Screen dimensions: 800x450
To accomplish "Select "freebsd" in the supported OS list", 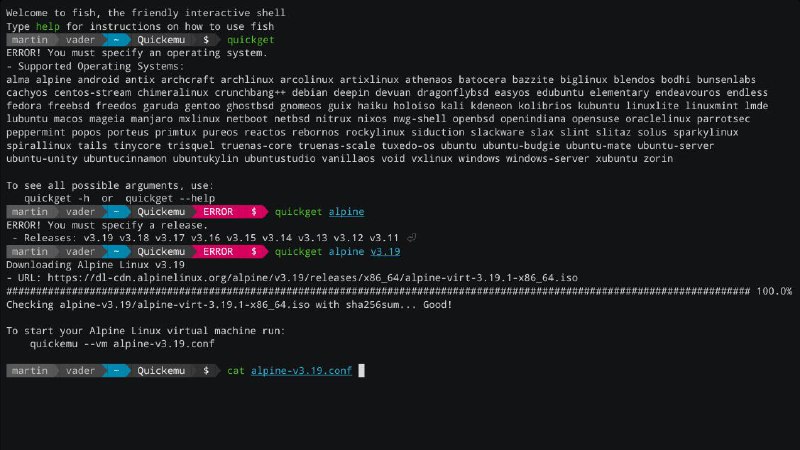I will 68,106.
